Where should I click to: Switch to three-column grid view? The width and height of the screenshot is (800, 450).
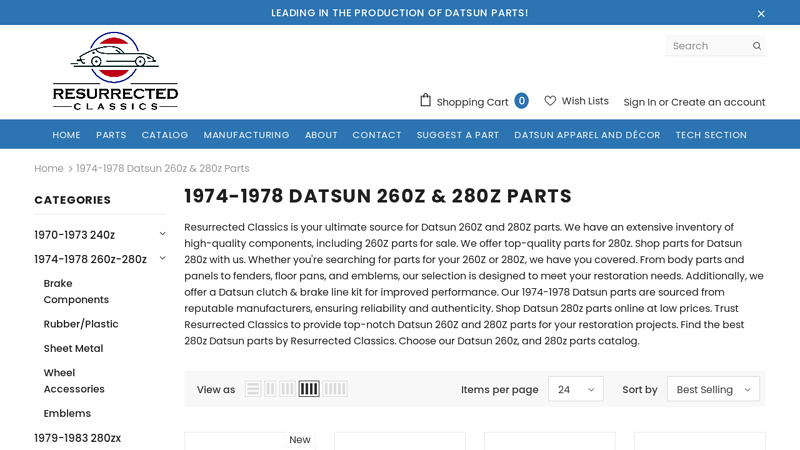pos(287,389)
